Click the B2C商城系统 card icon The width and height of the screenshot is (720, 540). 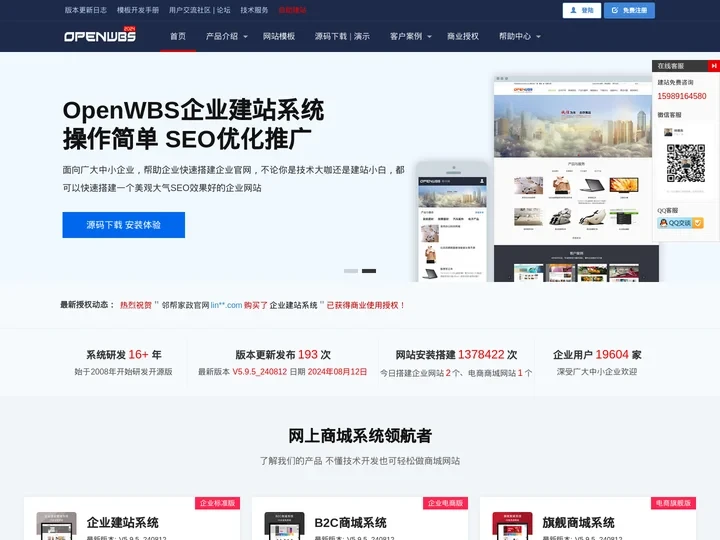point(284,526)
